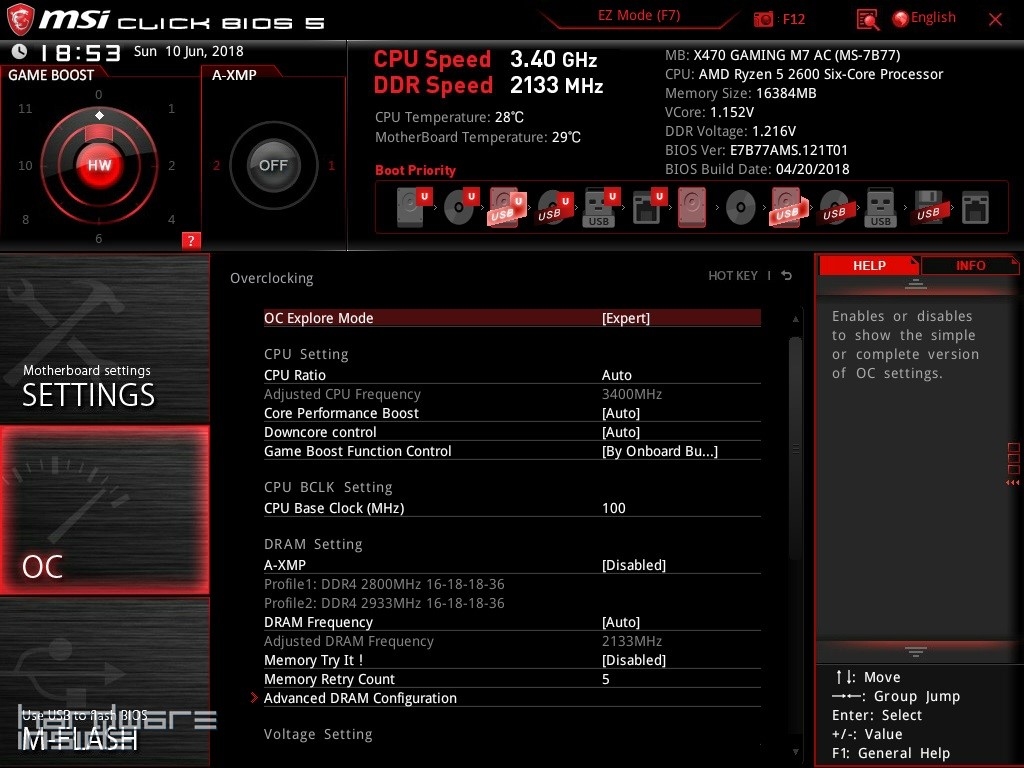Click Profile1: DDR4 2800MHz 16-18-18-36 text
The height and width of the screenshot is (768, 1024).
pos(384,584)
